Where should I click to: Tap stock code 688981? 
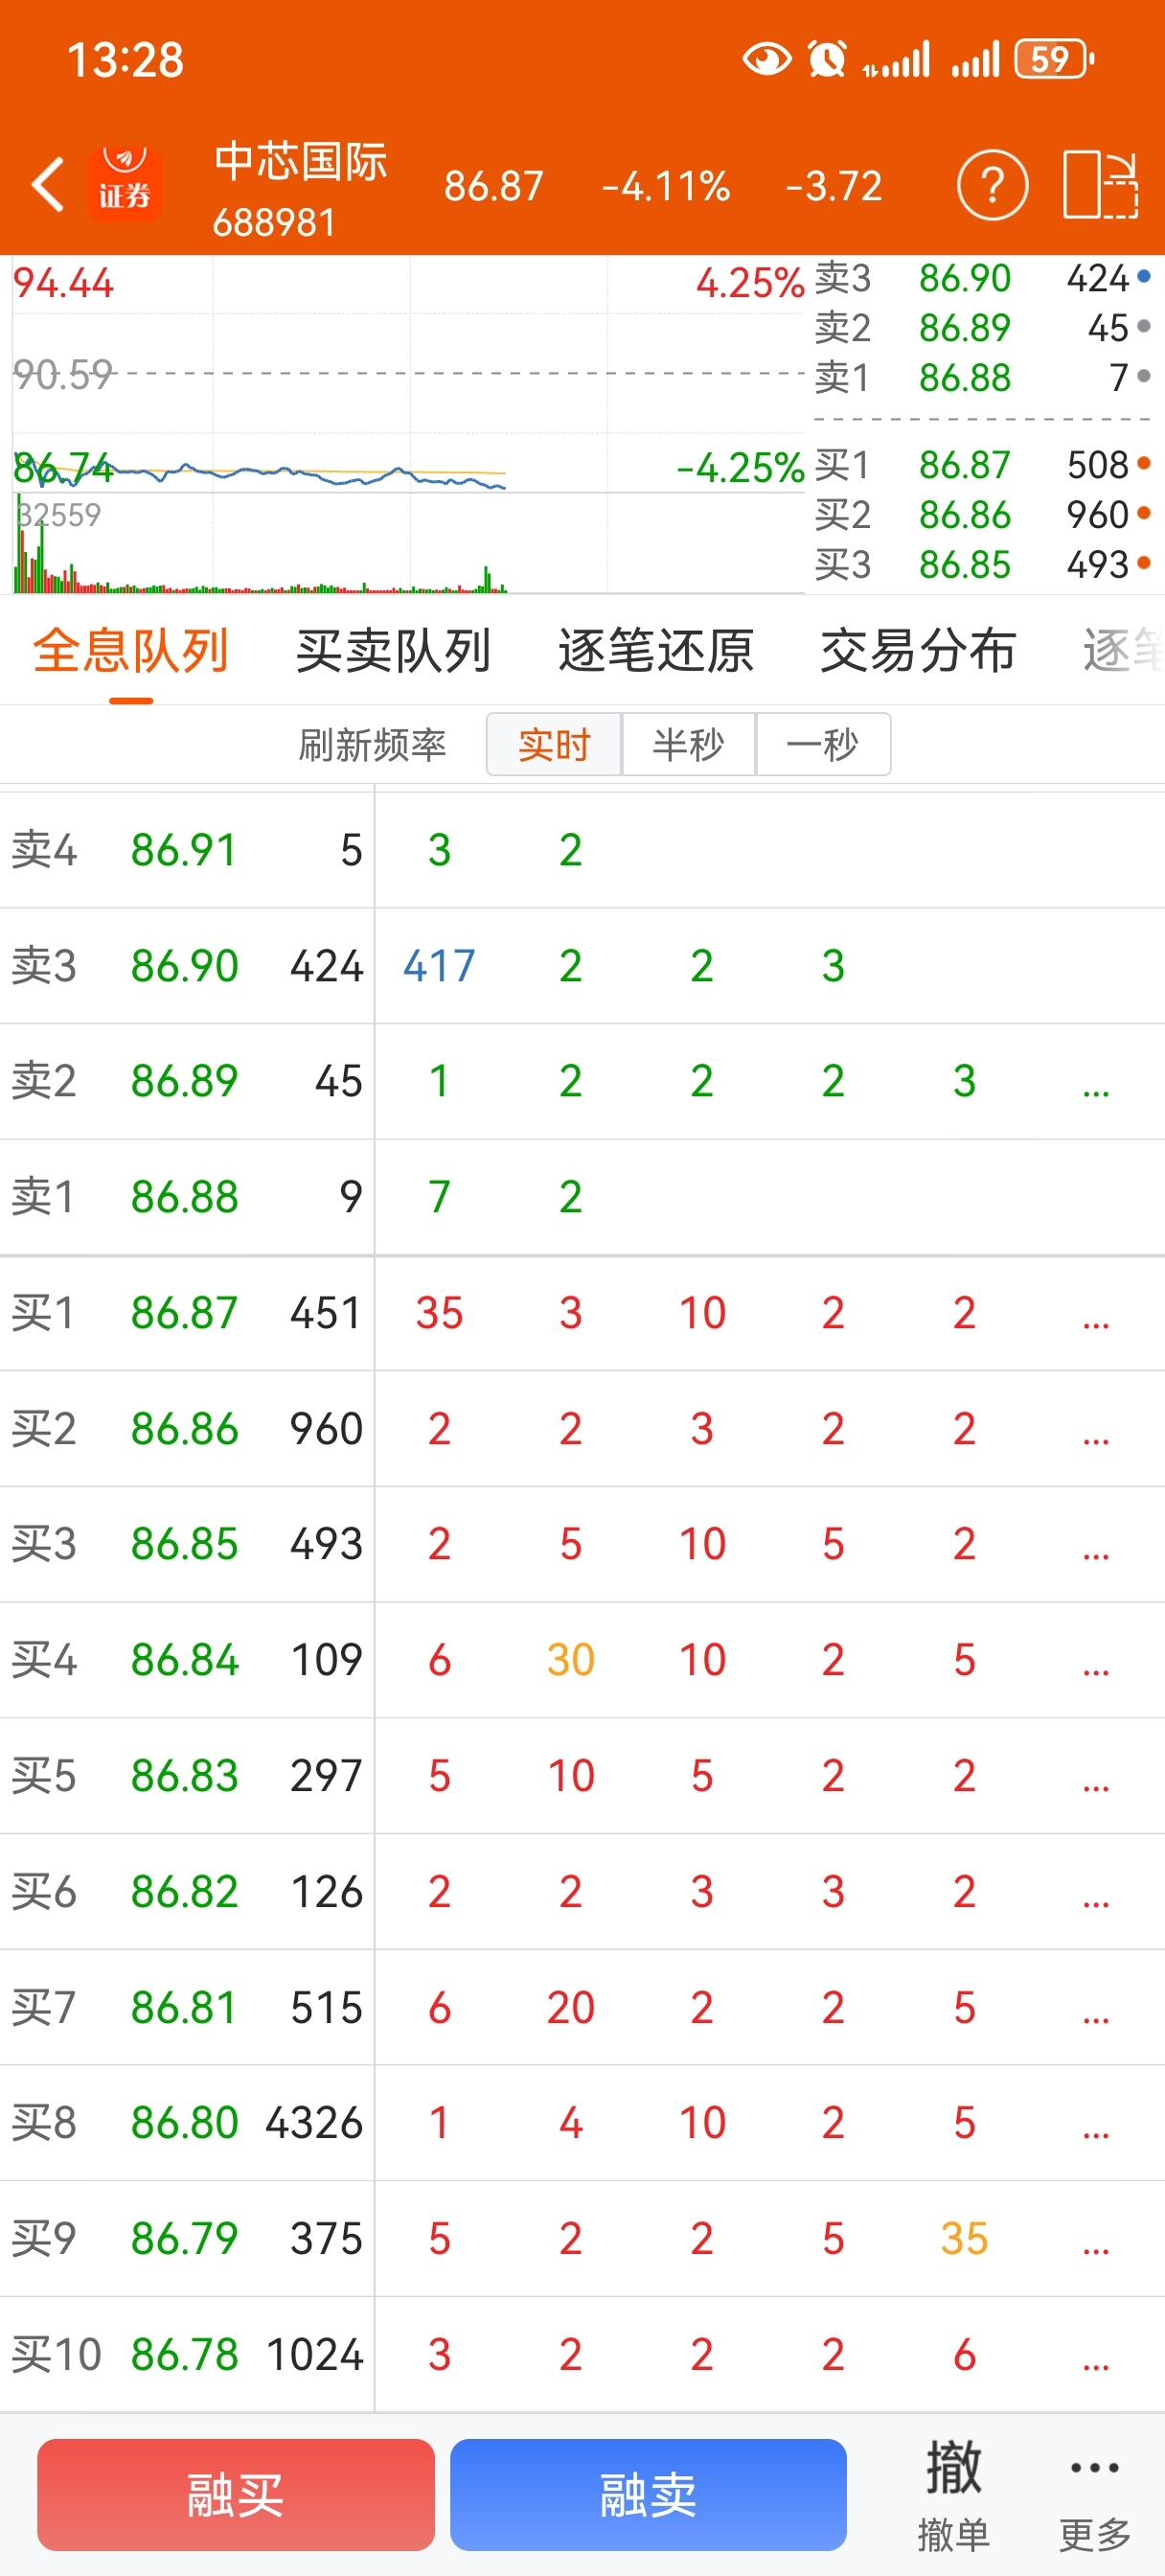[x=274, y=222]
